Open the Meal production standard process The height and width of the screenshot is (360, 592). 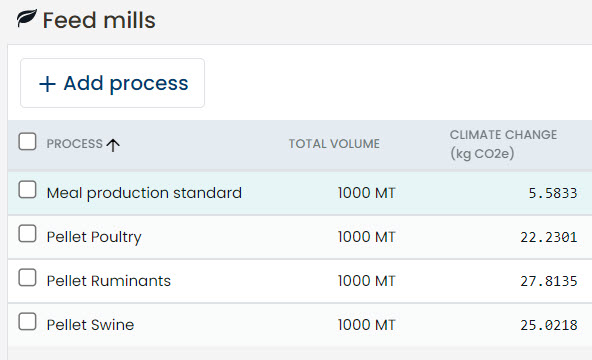coord(144,193)
